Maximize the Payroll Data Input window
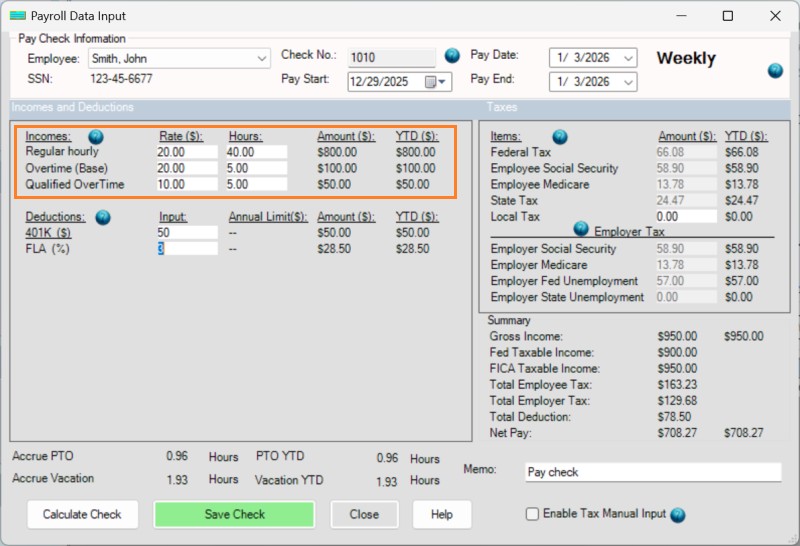This screenshot has width=800, height=546. [x=728, y=16]
